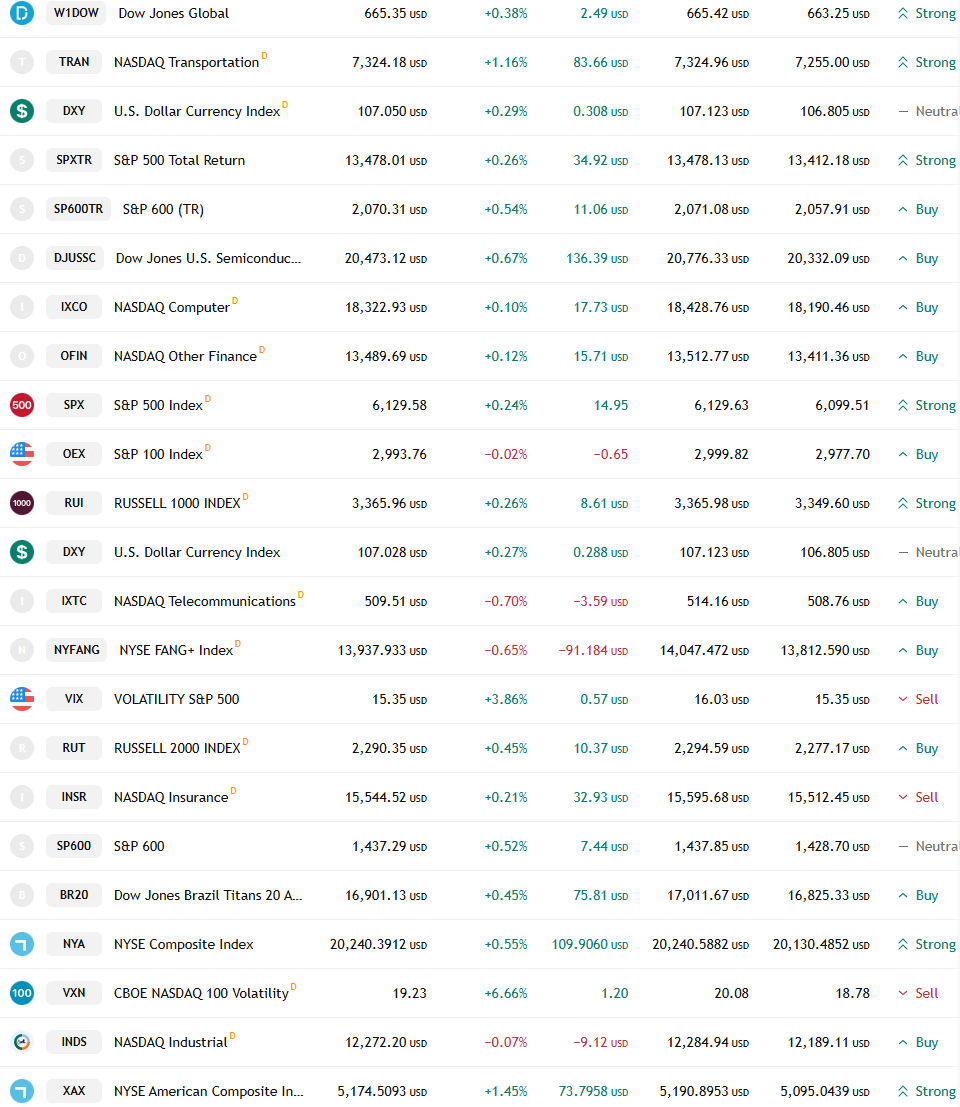The width and height of the screenshot is (960, 1107).
Task: Open the IXTC ticker symbol
Action: pos(74,601)
